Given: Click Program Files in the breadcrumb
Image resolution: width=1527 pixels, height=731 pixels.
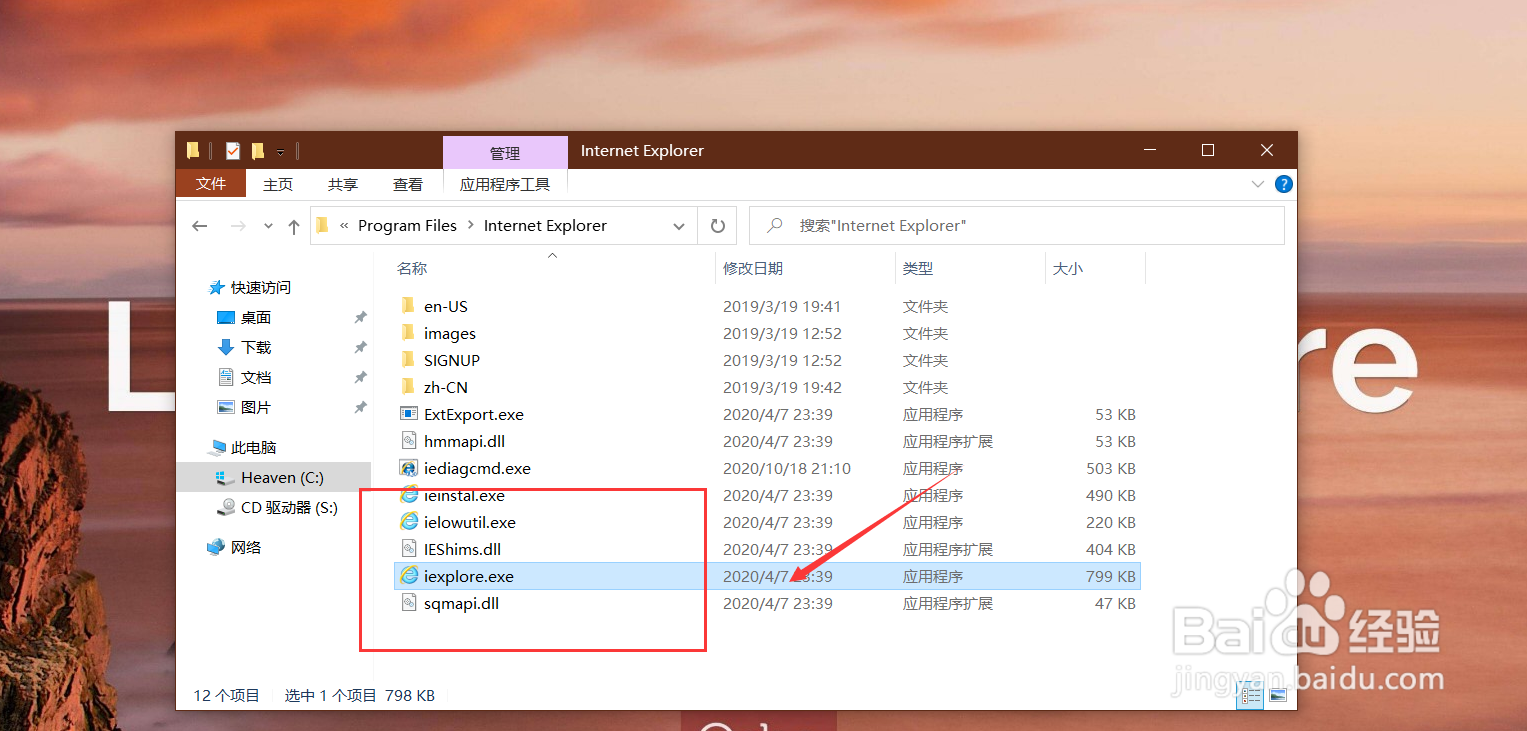Looking at the screenshot, I should 407,226.
